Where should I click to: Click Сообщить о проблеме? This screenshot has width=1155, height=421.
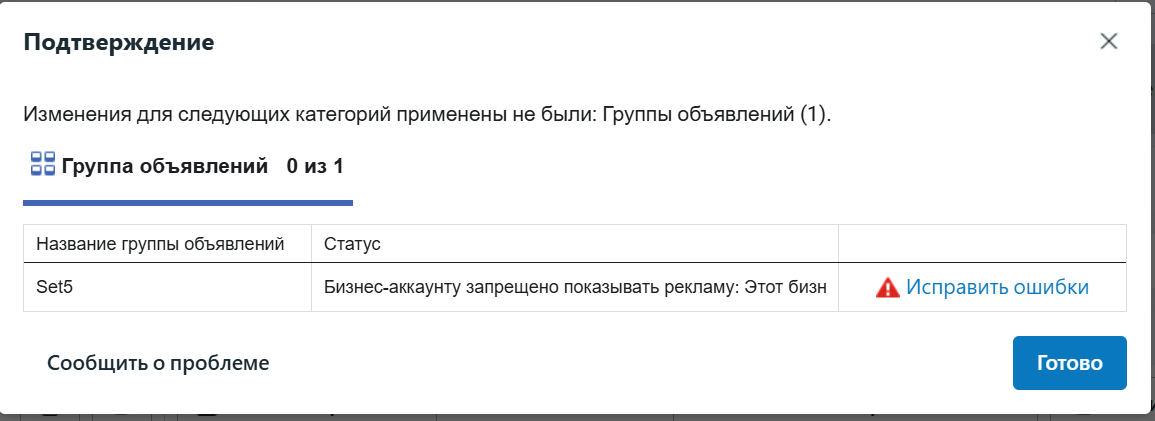click(158, 363)
